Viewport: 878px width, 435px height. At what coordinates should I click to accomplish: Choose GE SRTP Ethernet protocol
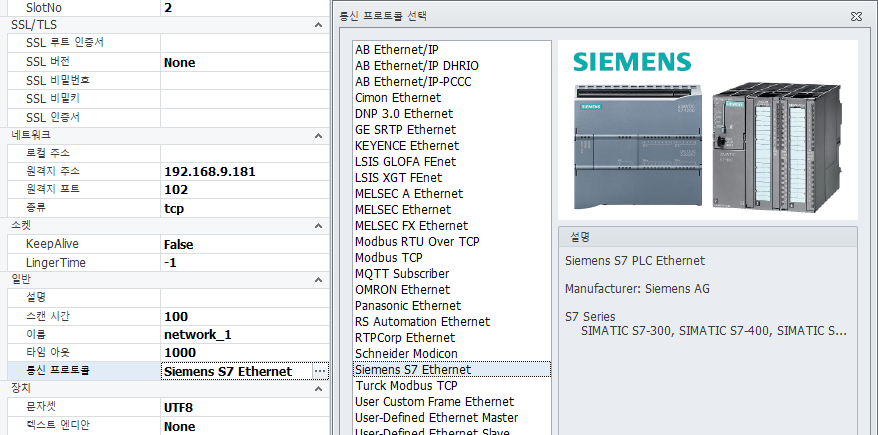(451, 129)
